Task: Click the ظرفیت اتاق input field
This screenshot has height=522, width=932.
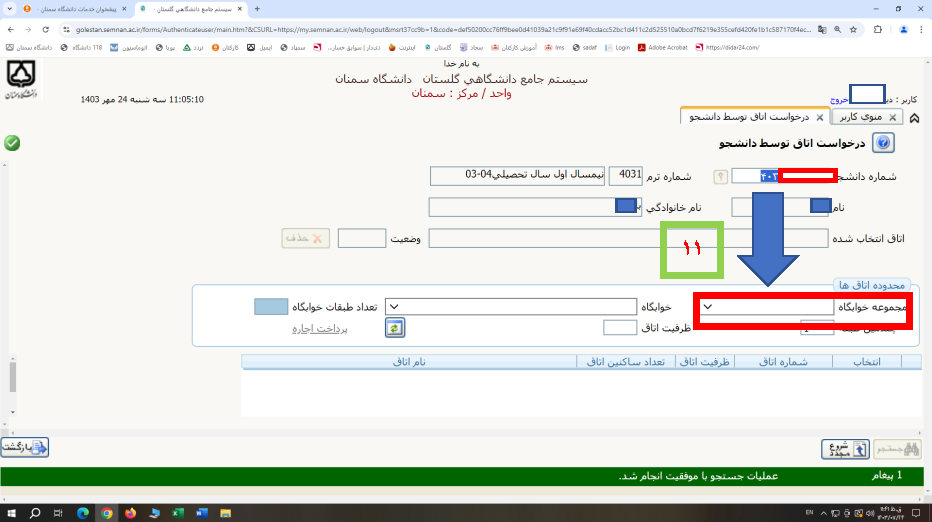Action: pos(620,328)
